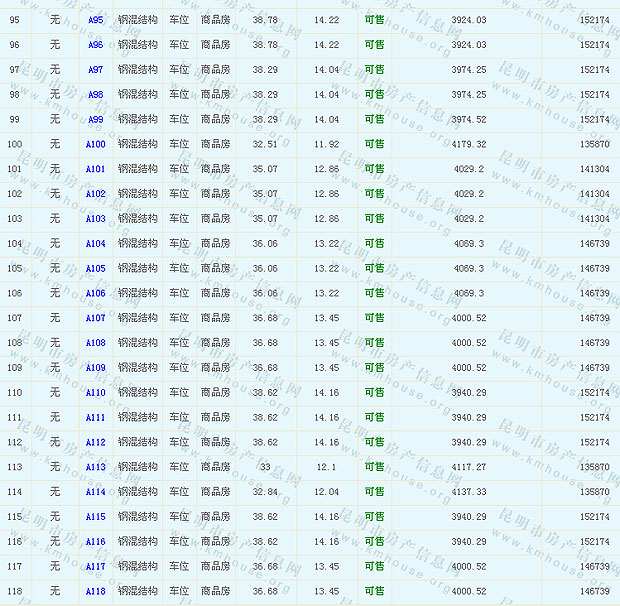
Task: Open the A107 link
Action: pos(95,318)
